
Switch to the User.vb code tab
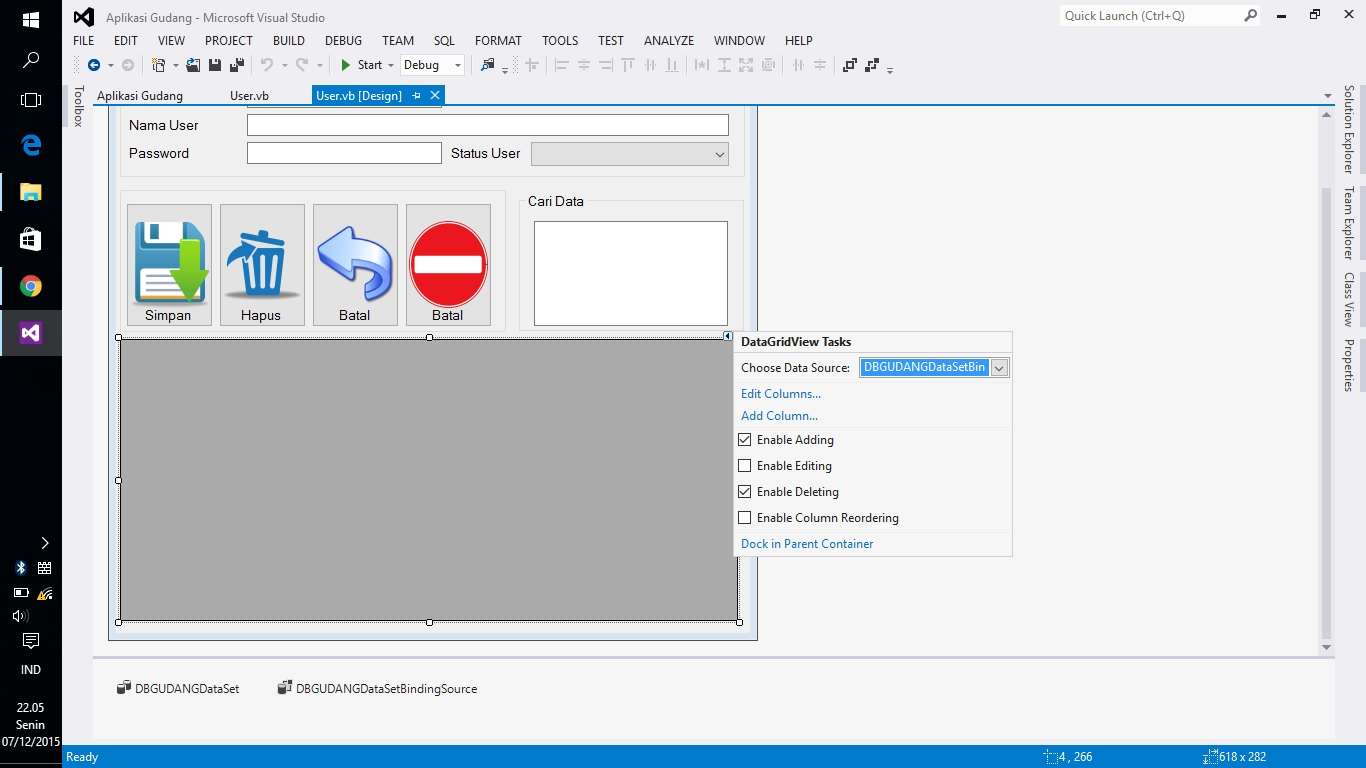coord(250,96)
